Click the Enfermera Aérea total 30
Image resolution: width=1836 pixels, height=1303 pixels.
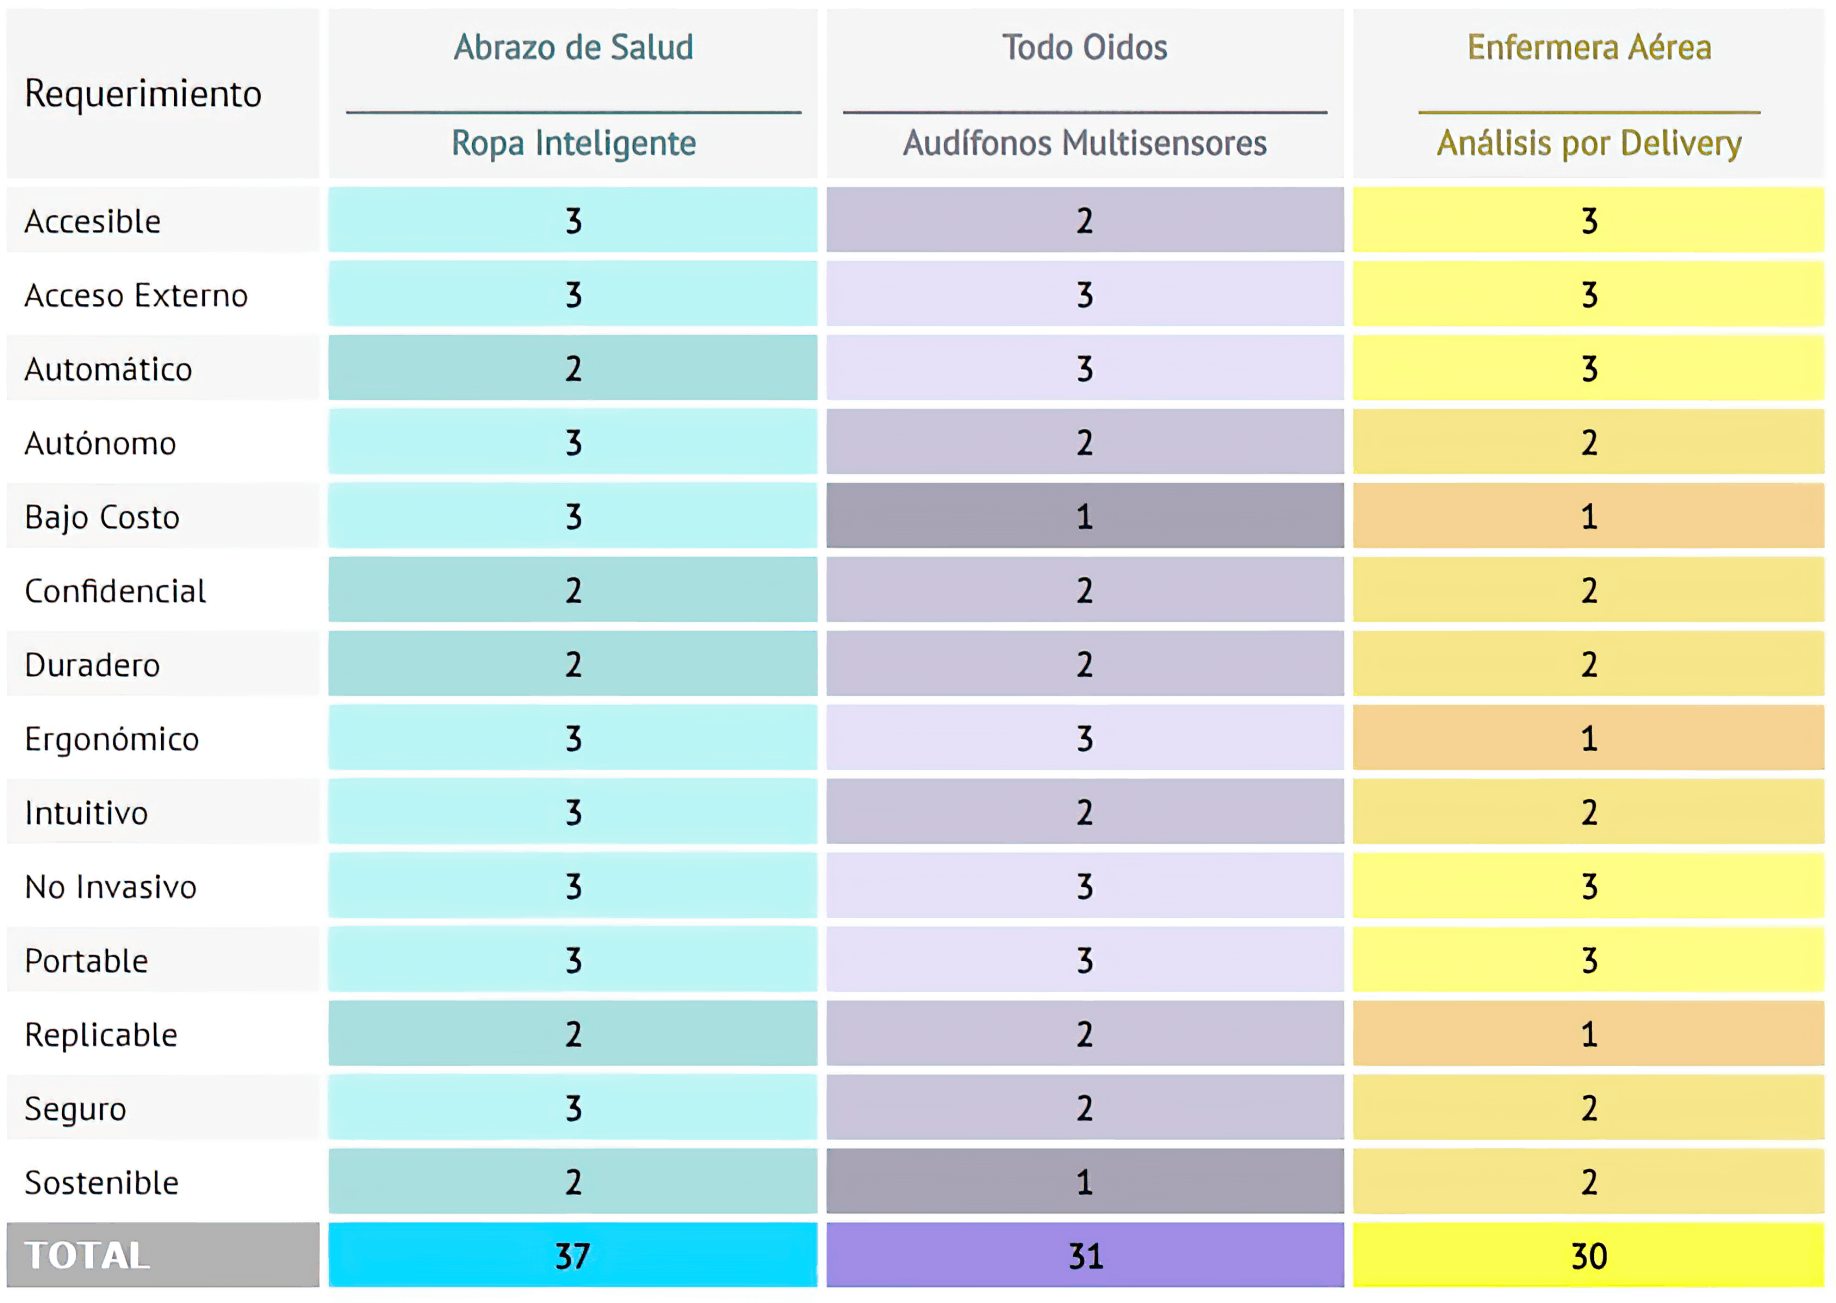1589,1255
